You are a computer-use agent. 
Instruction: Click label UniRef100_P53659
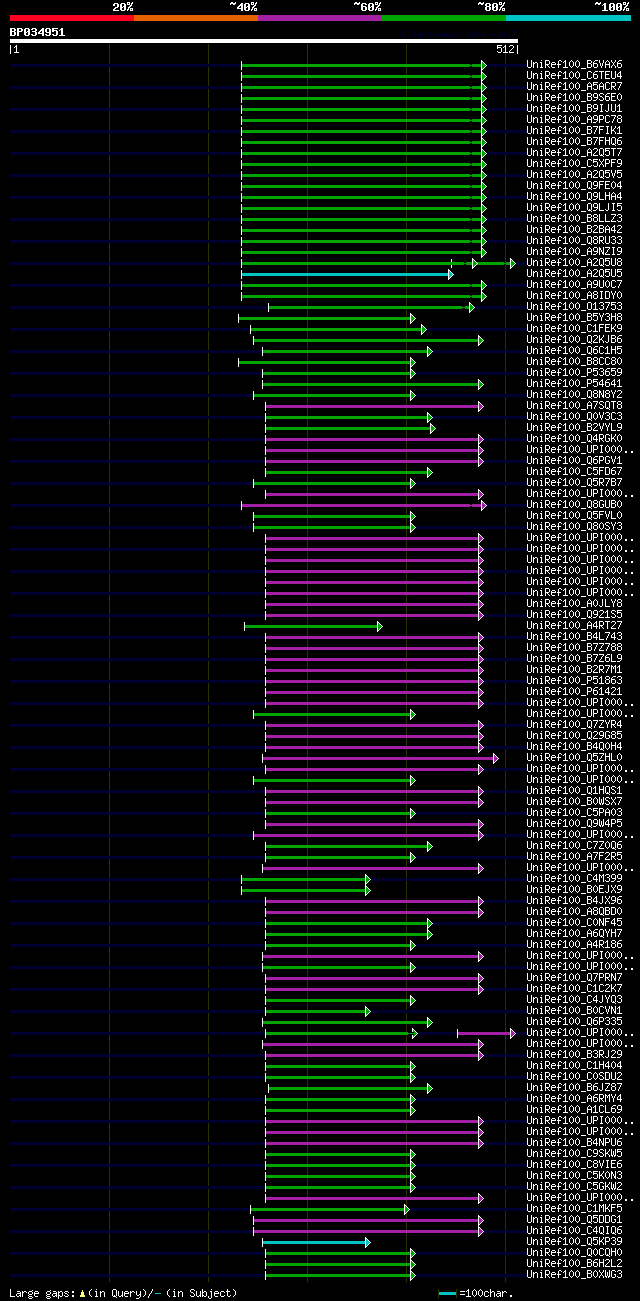pyautogui.click(x=574, y=373)
